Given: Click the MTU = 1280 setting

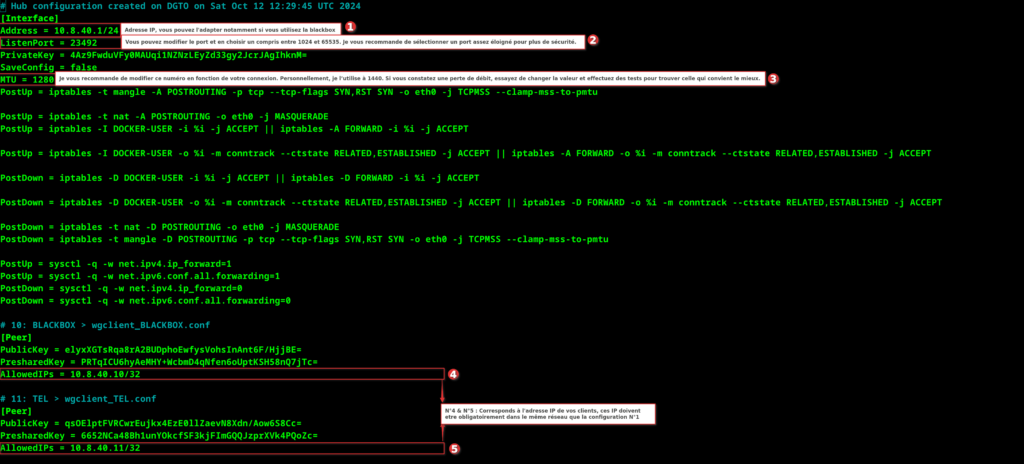Looking at the screenshot, I should (28, 78).
